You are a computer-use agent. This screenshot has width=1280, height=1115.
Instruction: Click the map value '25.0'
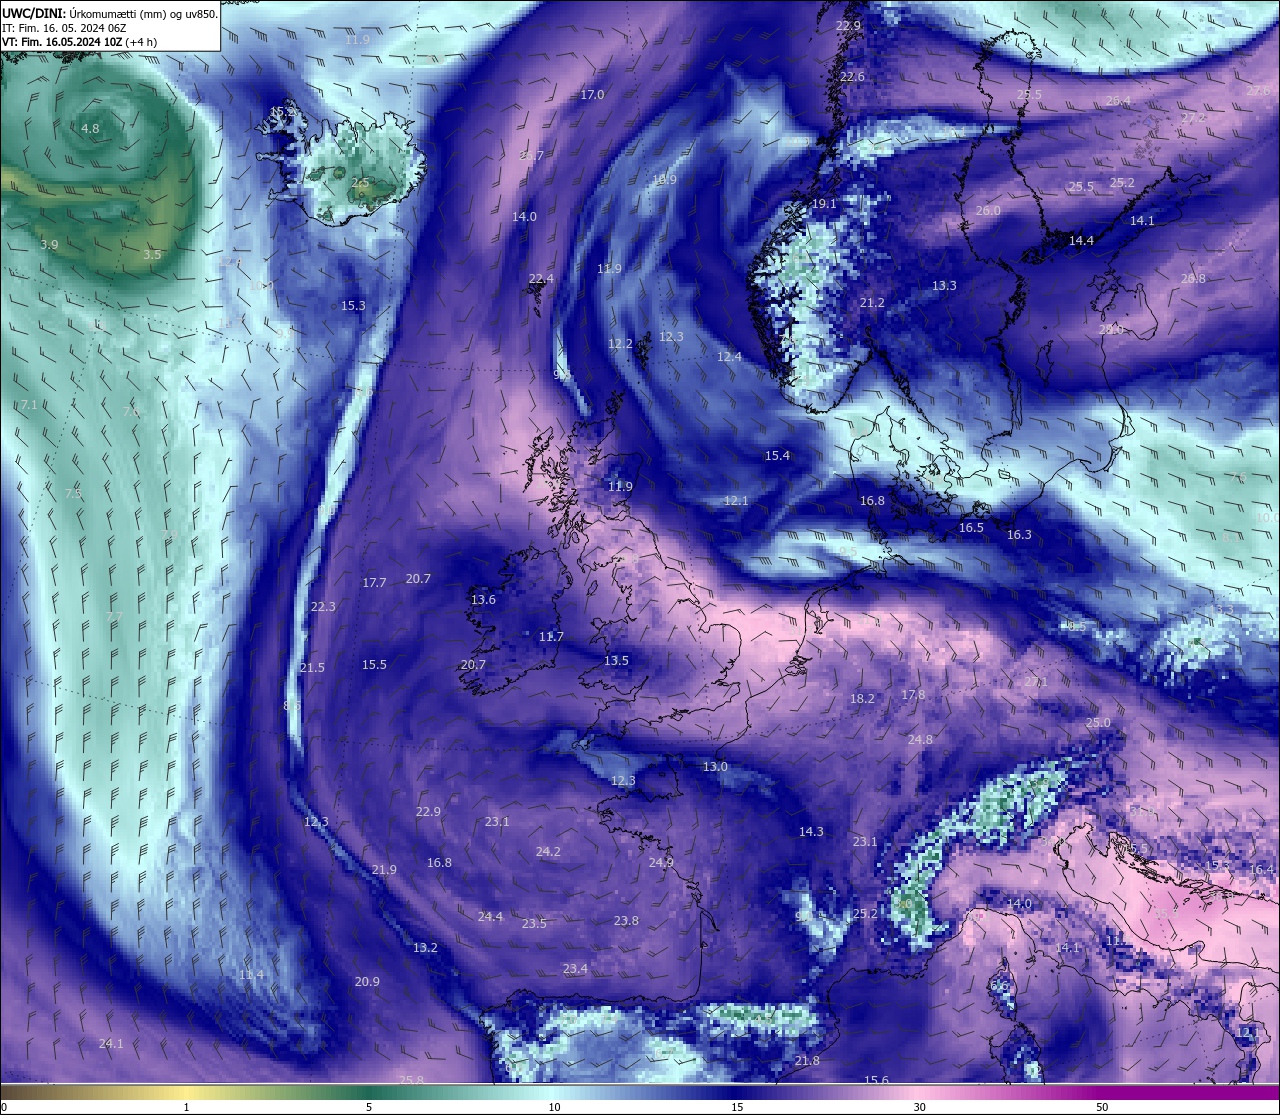tap(1098, 722)
